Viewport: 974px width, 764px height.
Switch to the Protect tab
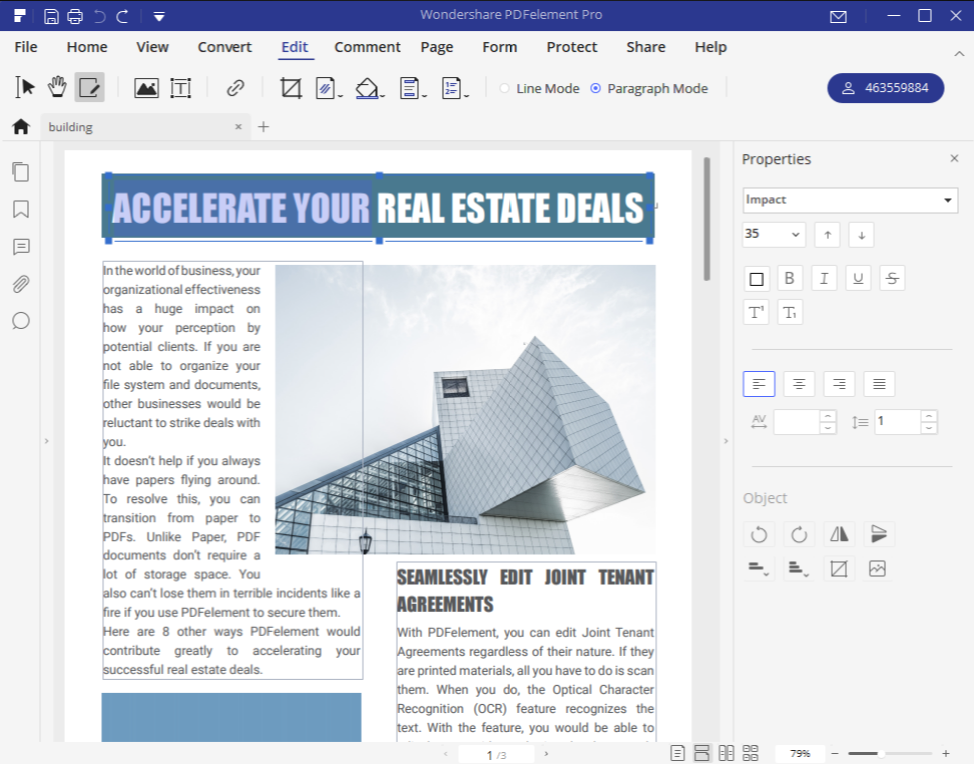pyautogui.click(x=571, y=47)
